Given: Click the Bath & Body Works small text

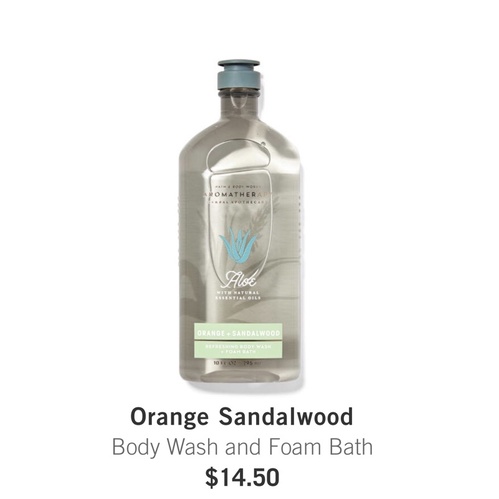Looking at the screenshot, I should point(238,186).
